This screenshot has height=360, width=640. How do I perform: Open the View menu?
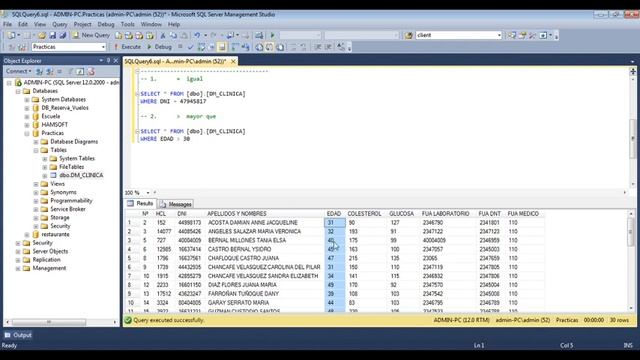pos(40,24)
